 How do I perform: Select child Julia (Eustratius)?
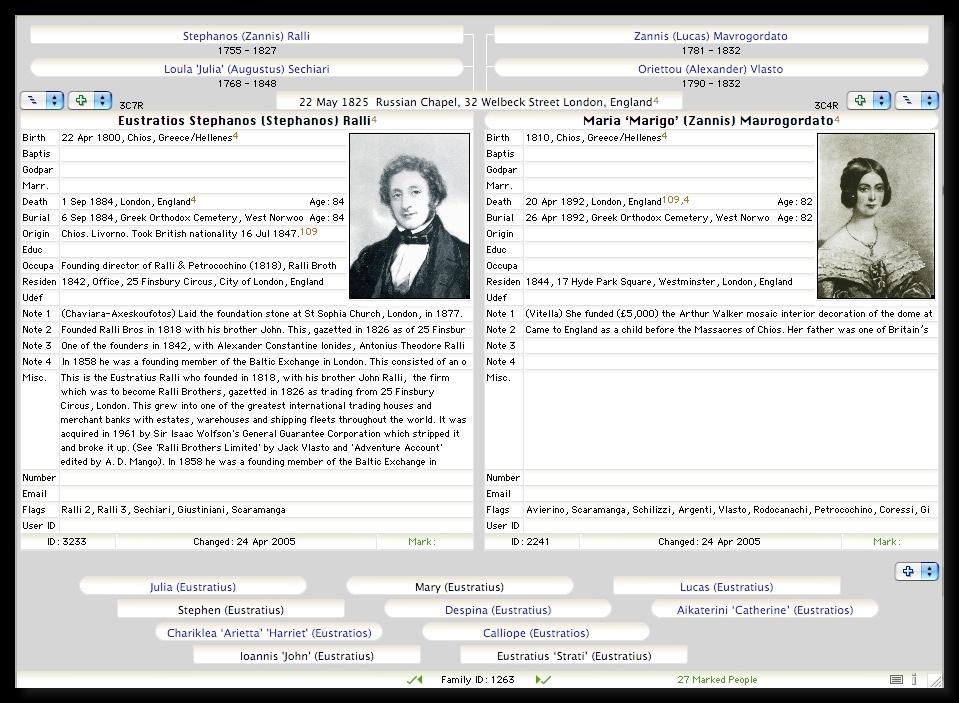tap(193, 587)
